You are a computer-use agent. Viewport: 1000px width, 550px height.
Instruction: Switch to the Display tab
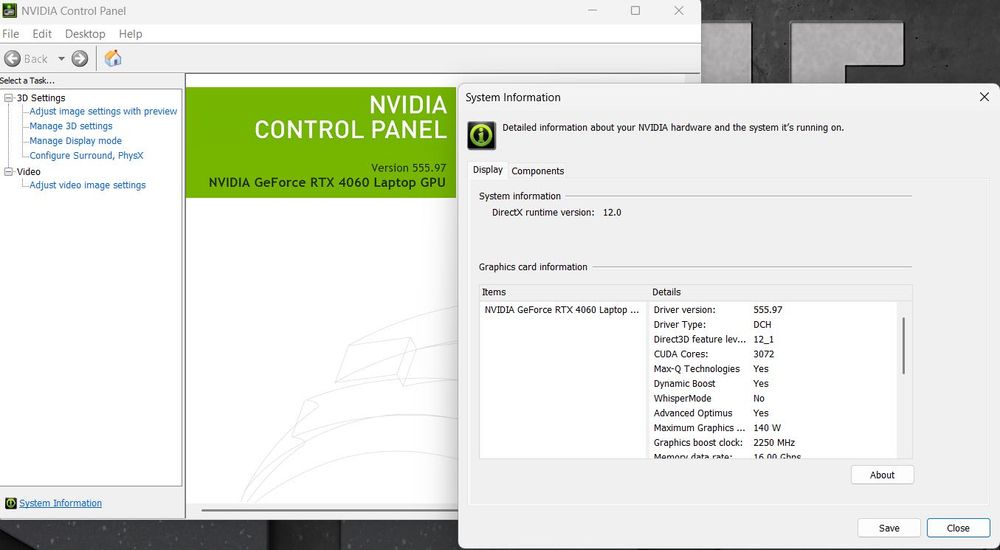coord(488,170)
